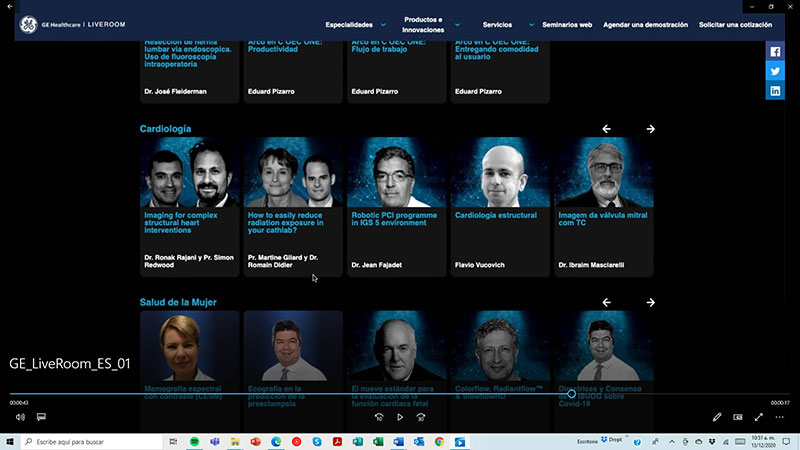This screenshot has height=450, width=800.
Task: Open the more options ellipsis
Action: (780, 417)
